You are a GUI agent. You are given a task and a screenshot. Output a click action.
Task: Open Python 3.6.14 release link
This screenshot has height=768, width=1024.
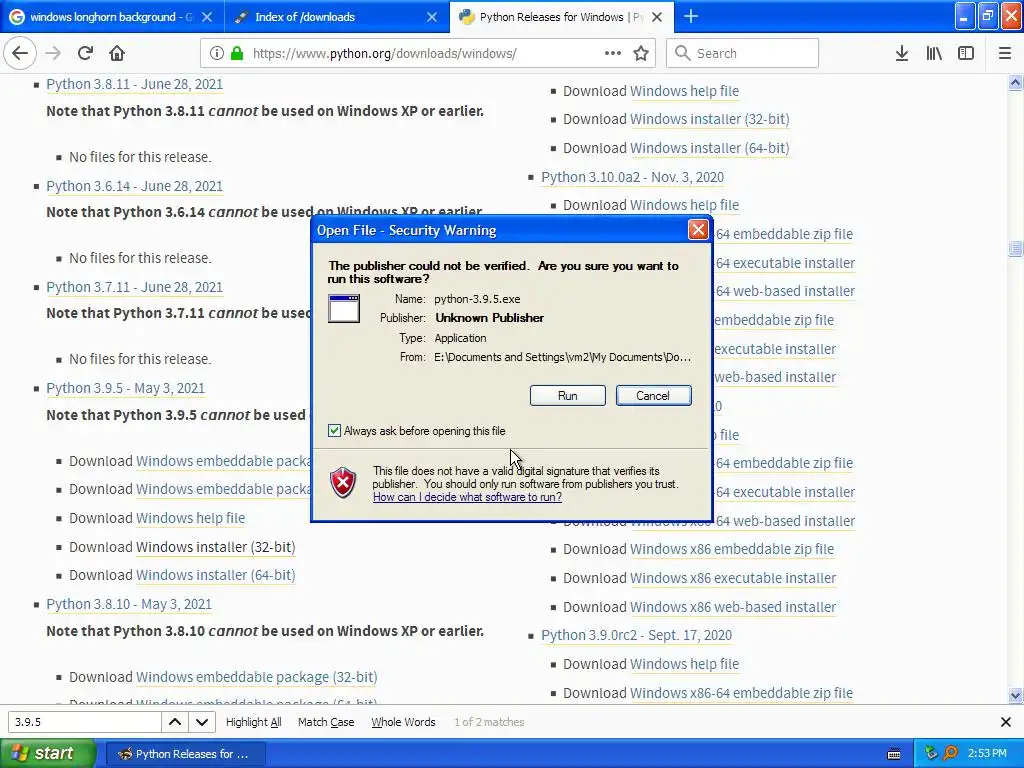[x=135, y=186]
